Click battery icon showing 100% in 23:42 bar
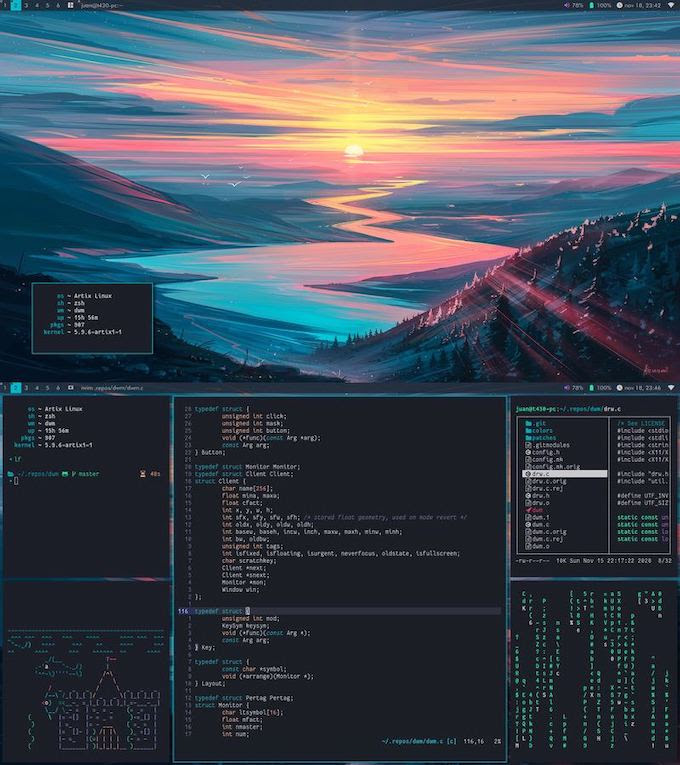 point(591,5)
